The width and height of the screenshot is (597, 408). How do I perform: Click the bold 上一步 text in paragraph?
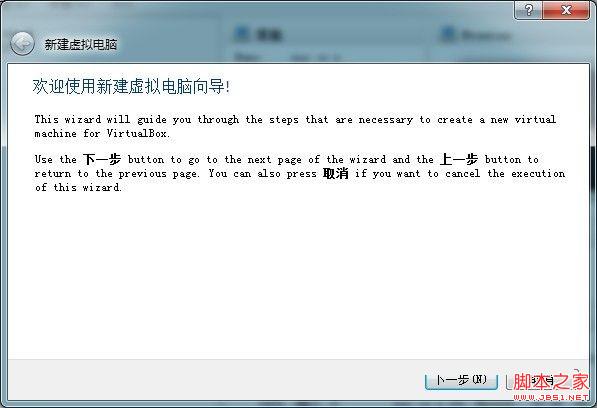(x=459, y=159)
